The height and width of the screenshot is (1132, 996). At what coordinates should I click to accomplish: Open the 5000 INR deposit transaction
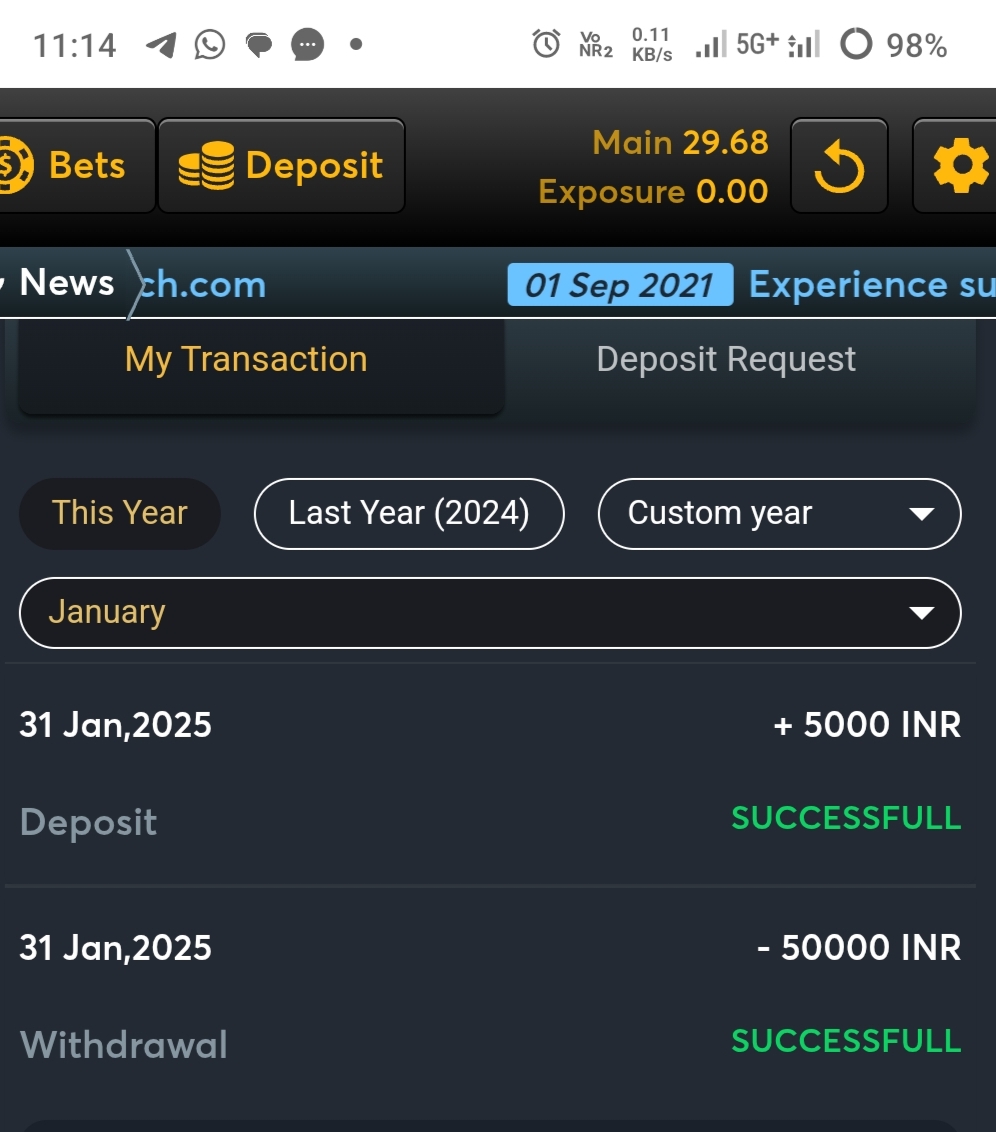coord(490,773)
